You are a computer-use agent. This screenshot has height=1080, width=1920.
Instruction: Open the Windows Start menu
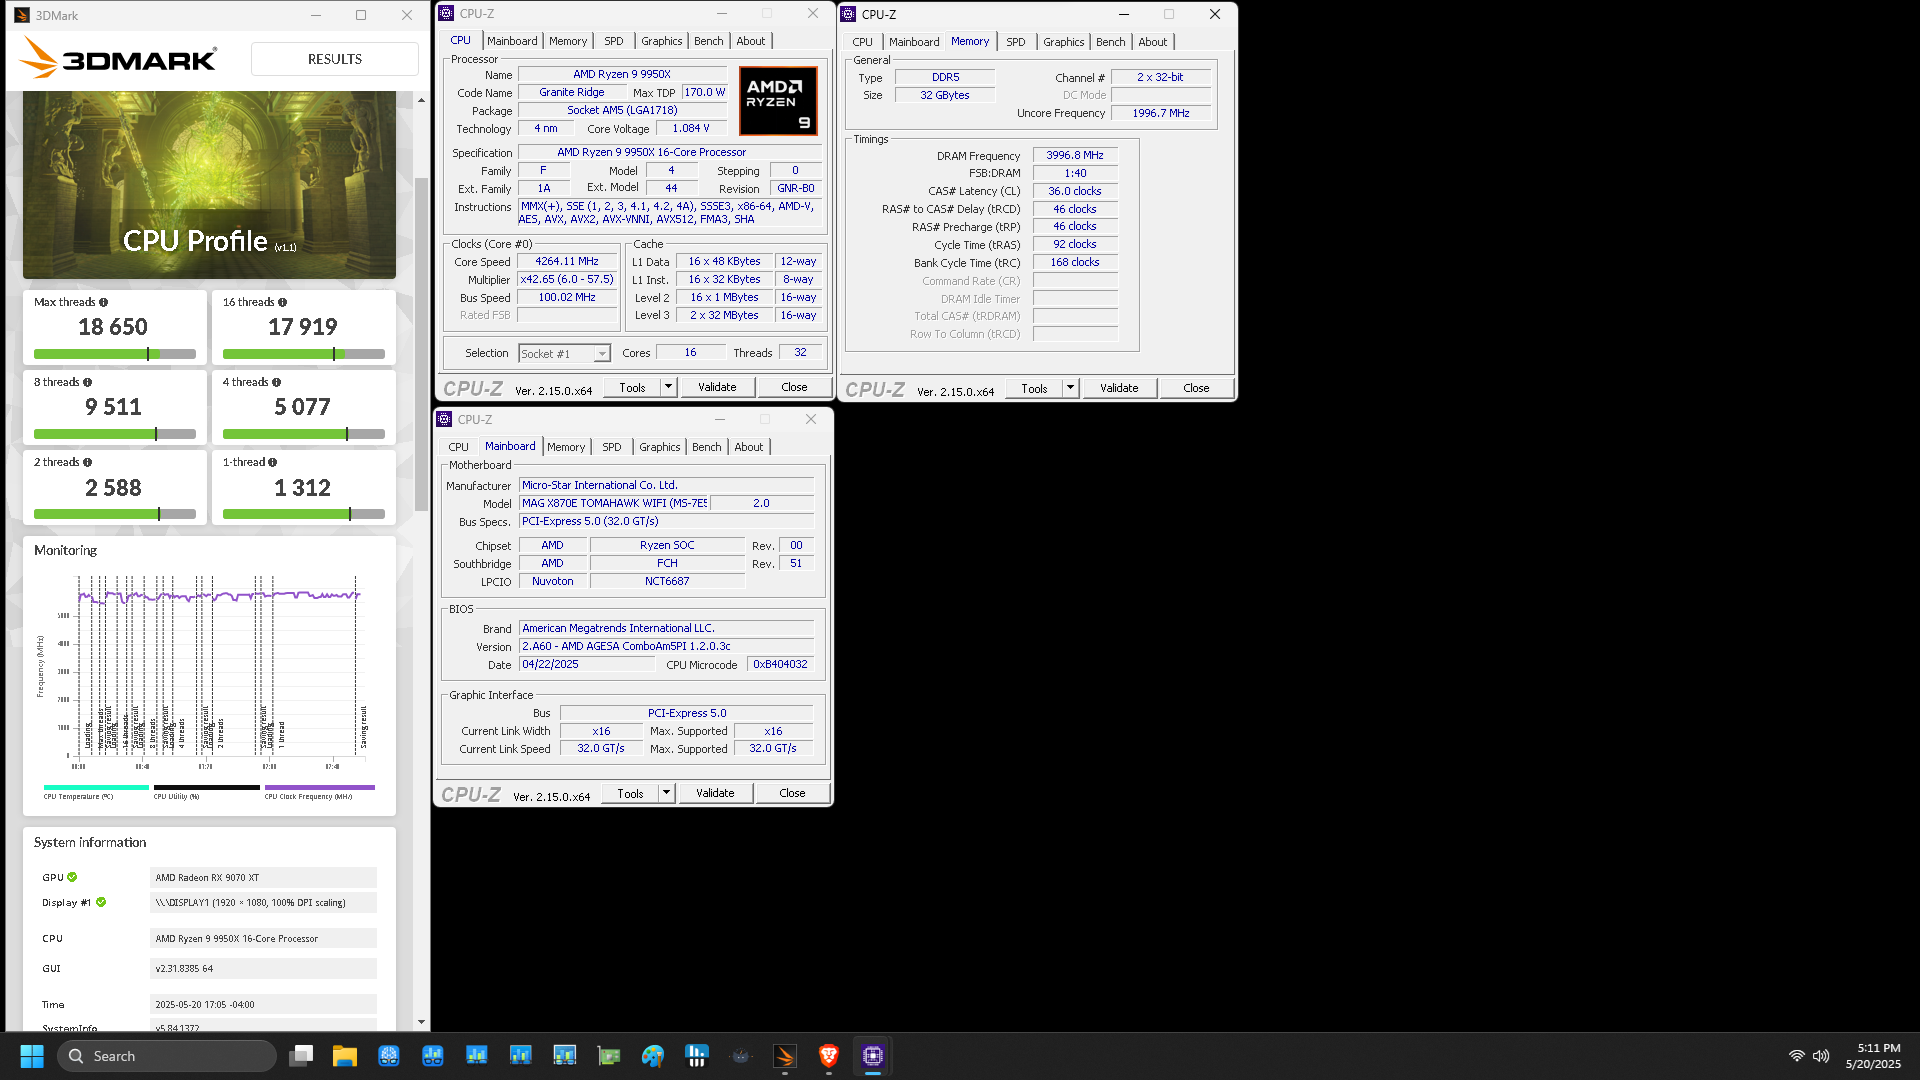click(x=32, y=1056)
